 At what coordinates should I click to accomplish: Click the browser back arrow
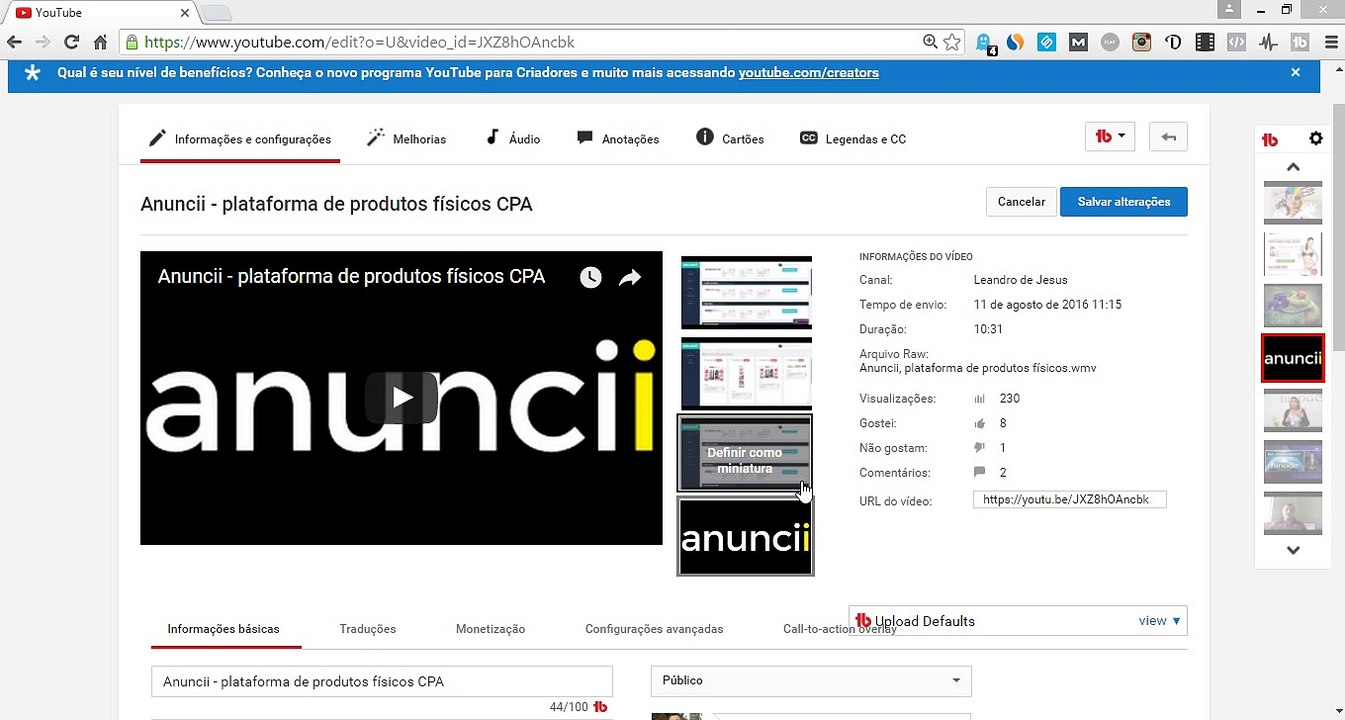[x=14, y=42]
